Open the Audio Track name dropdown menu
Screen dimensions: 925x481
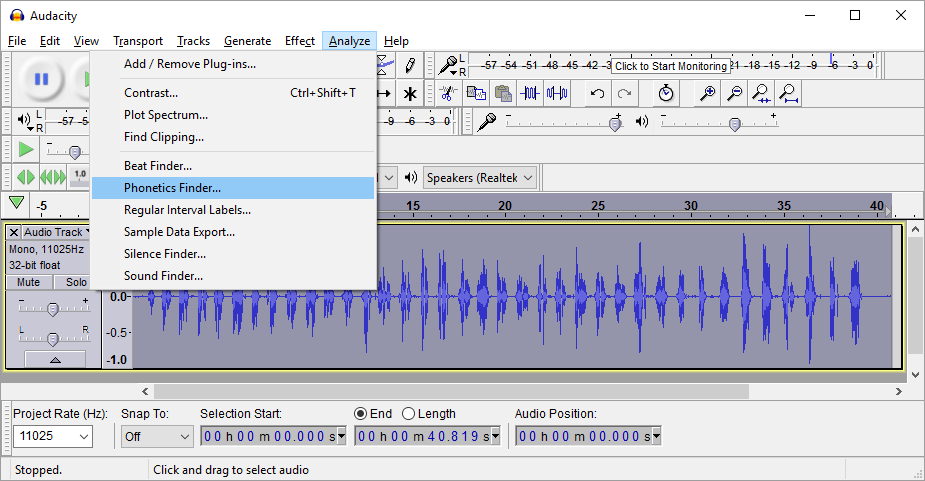[56, 232]
